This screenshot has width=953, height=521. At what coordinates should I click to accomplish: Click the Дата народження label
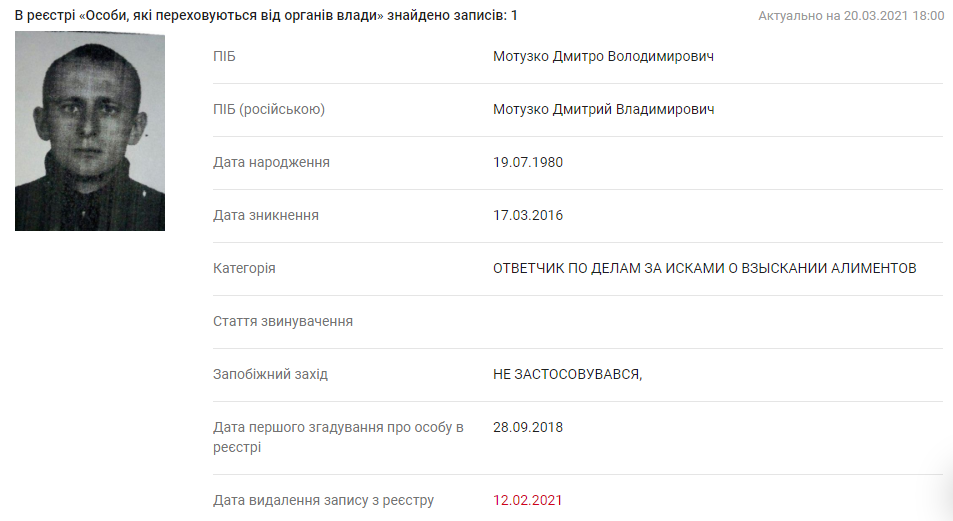point(271,162)
